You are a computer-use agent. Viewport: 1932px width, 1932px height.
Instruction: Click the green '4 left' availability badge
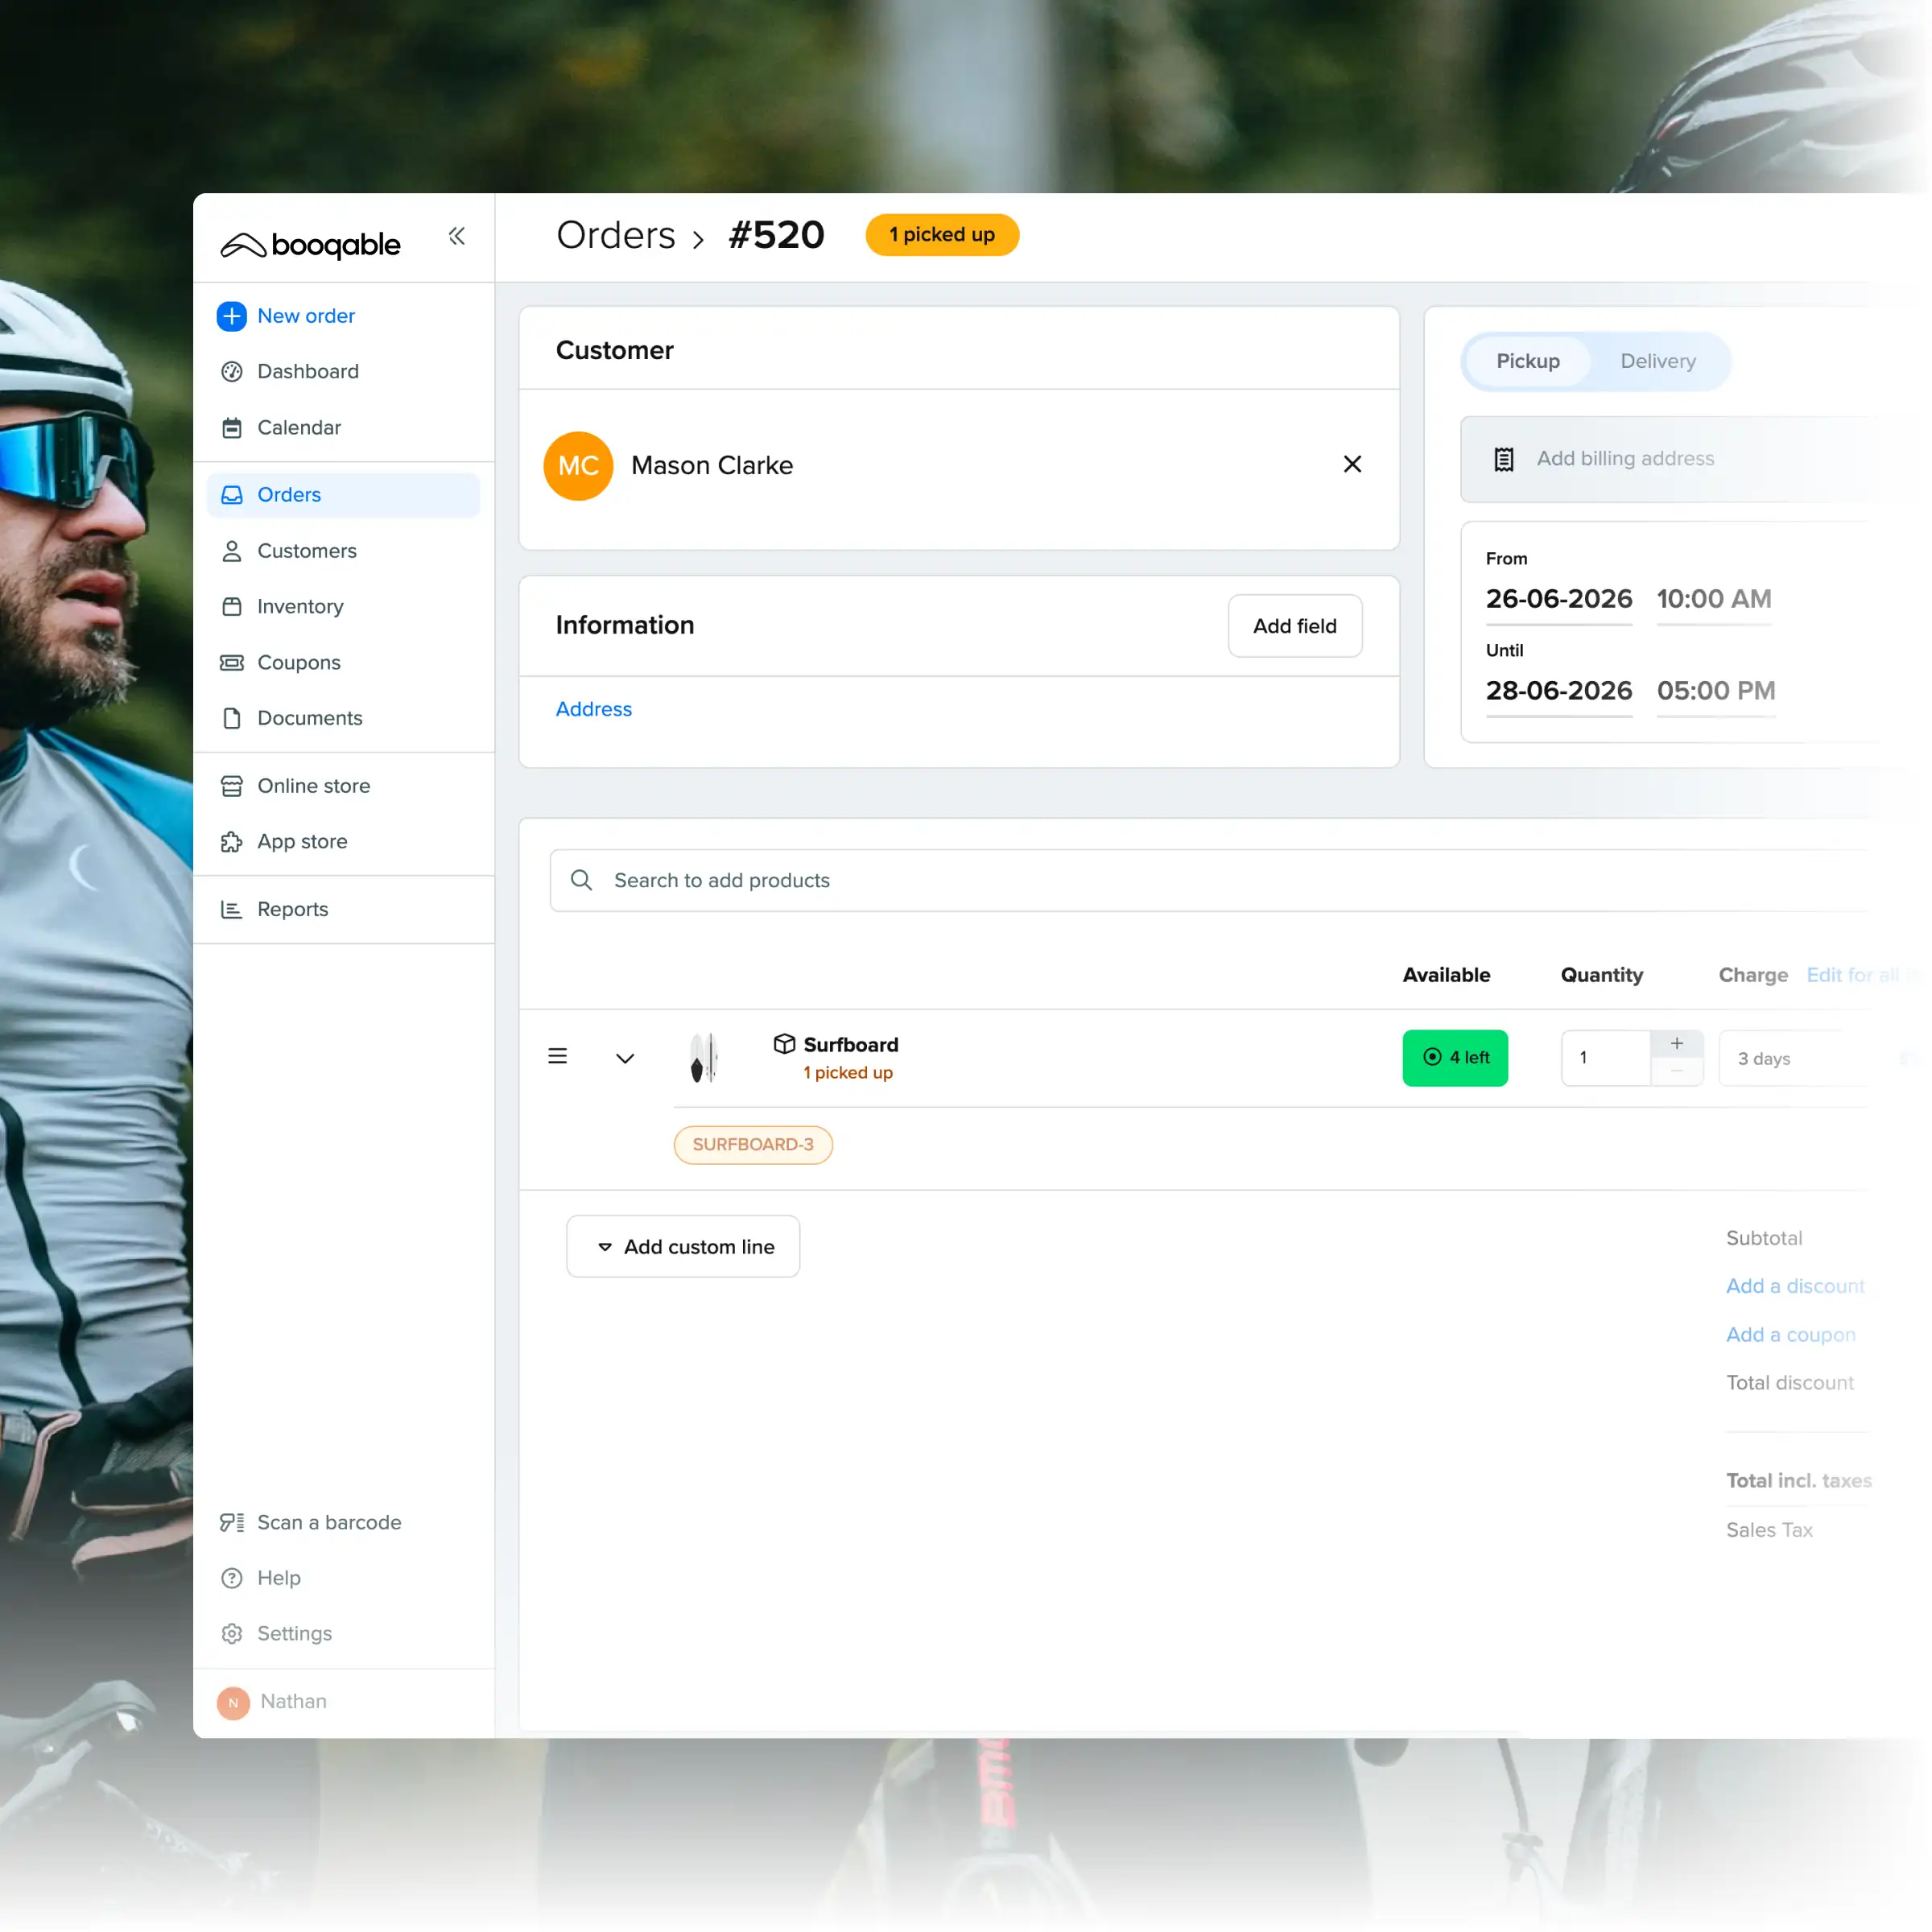pyautogui.click(x=1455, y=1058)
